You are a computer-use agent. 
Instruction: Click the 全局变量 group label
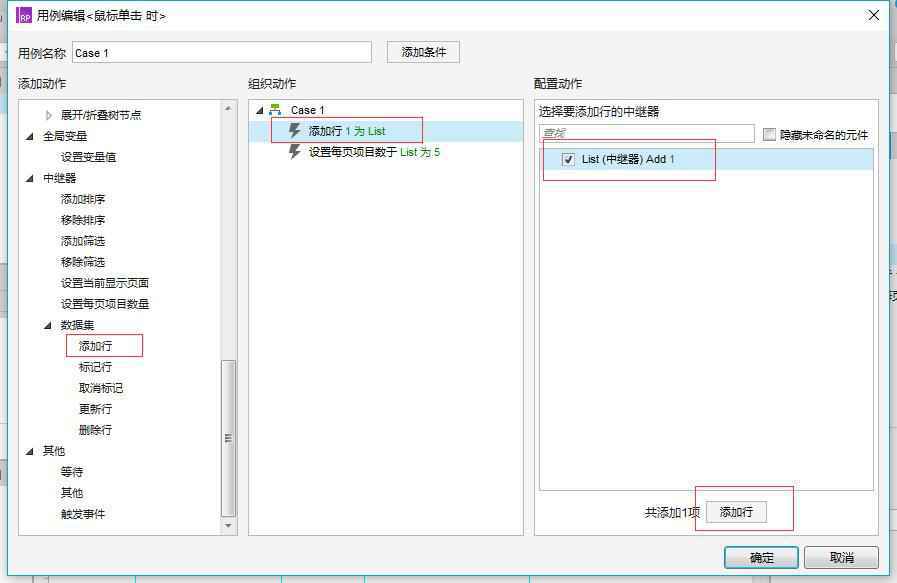click(65, 136)
